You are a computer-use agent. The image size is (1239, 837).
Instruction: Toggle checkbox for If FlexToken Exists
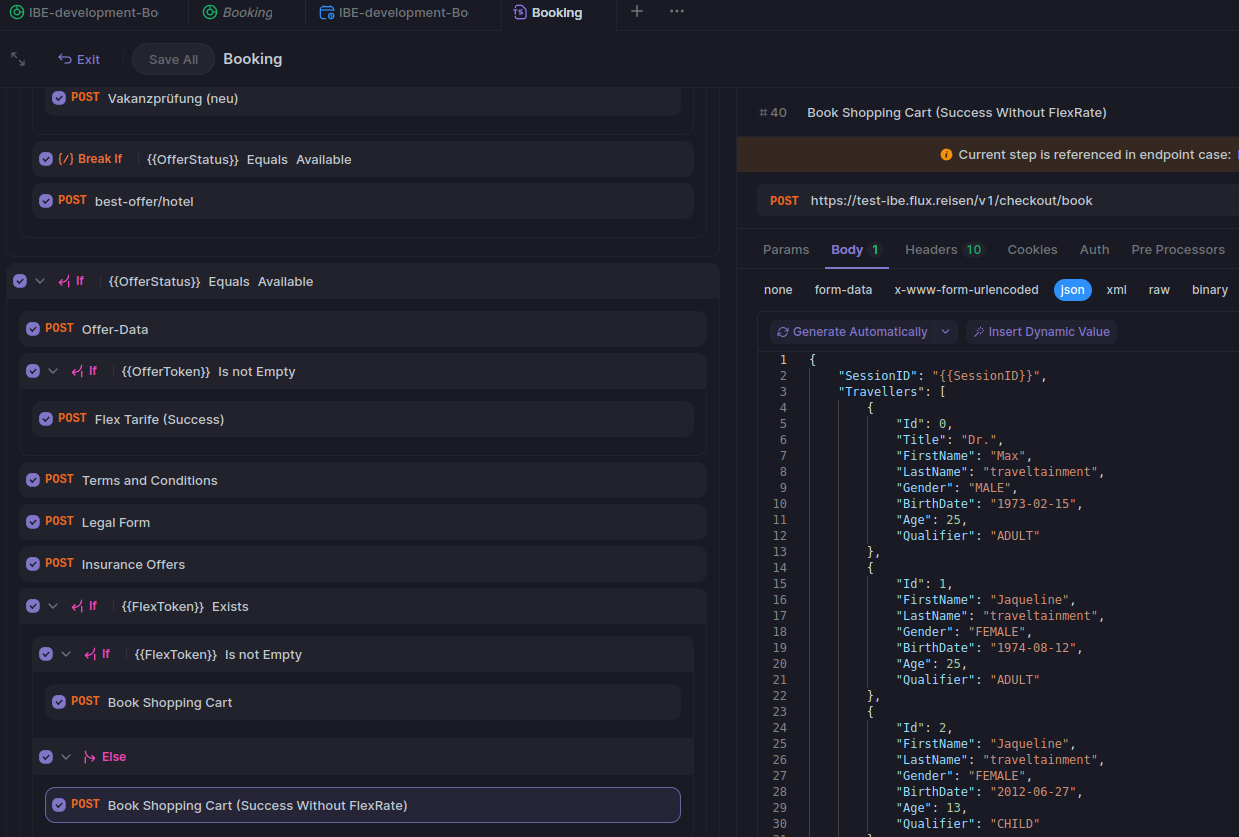[33, 606]
